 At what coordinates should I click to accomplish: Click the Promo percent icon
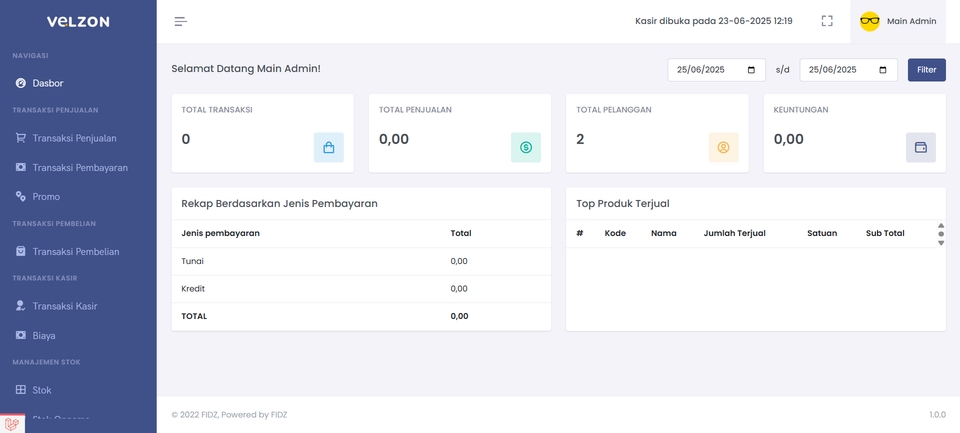coord(21,197)
